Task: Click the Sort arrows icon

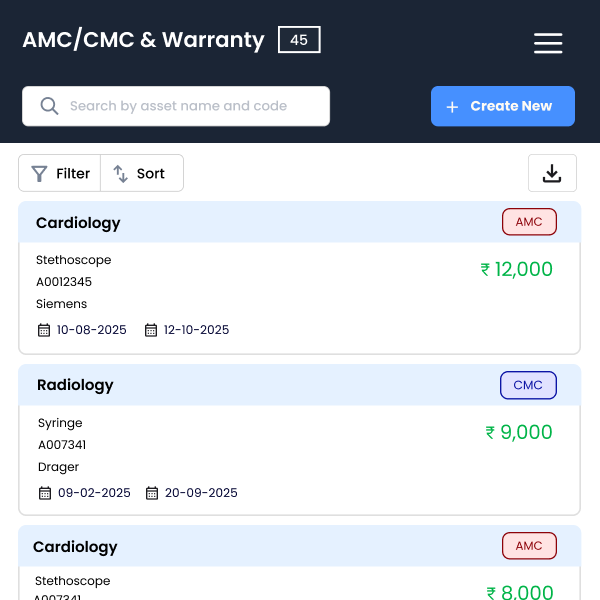Action: (121, 174)
